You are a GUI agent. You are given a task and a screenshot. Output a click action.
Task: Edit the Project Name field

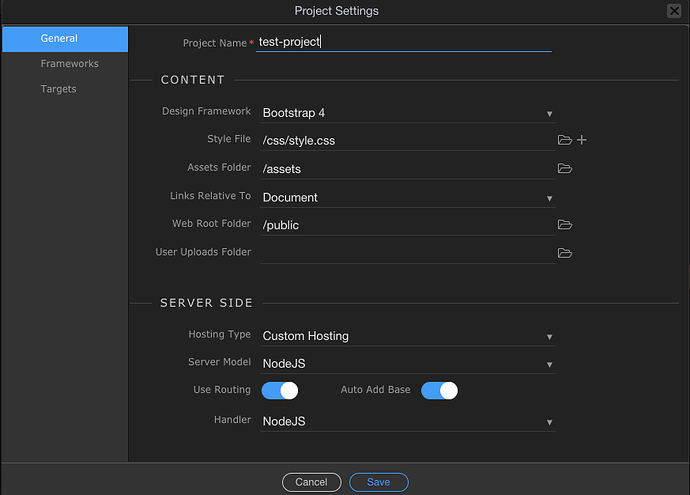404,42
